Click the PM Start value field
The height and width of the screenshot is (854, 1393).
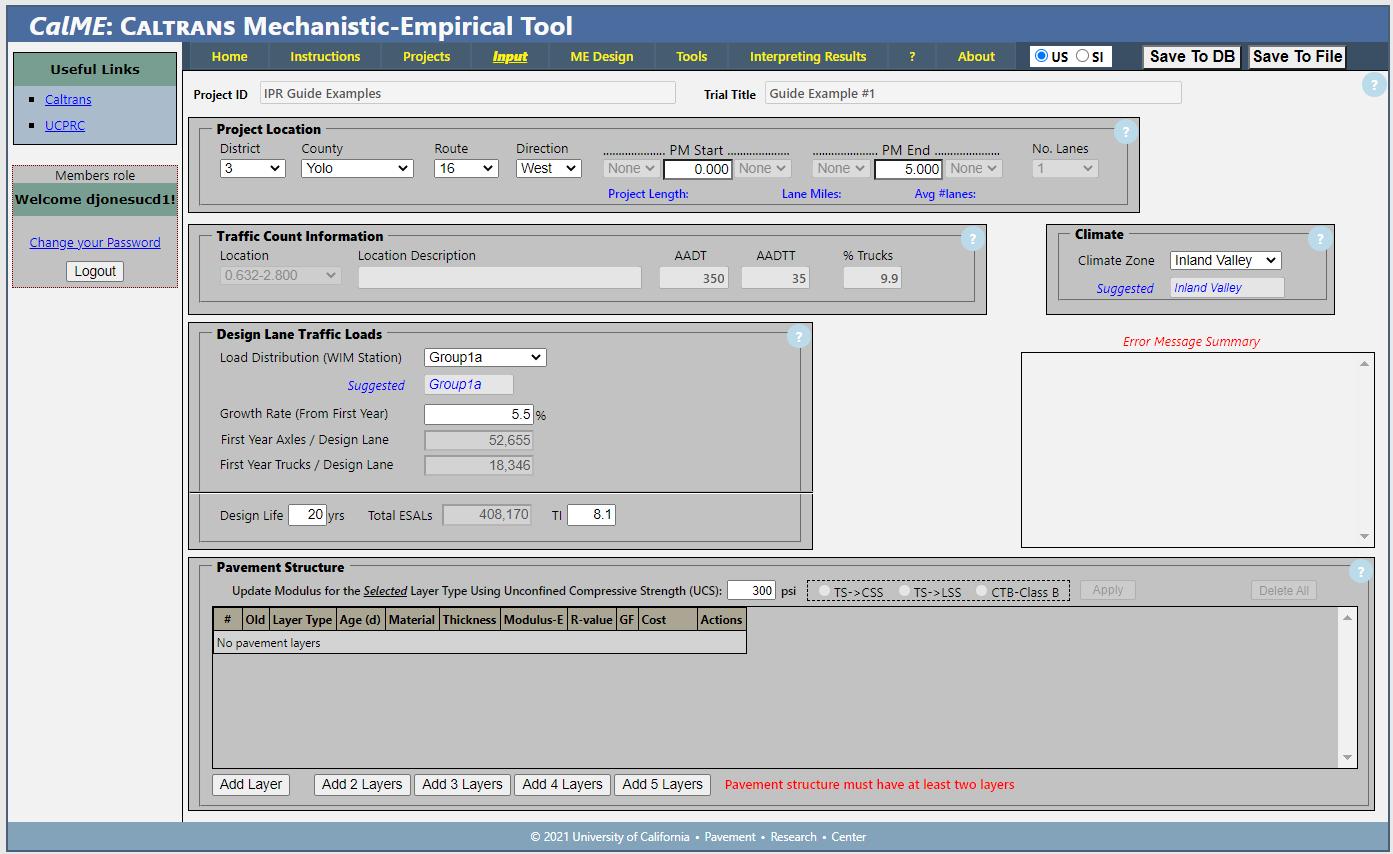point(698,169)
